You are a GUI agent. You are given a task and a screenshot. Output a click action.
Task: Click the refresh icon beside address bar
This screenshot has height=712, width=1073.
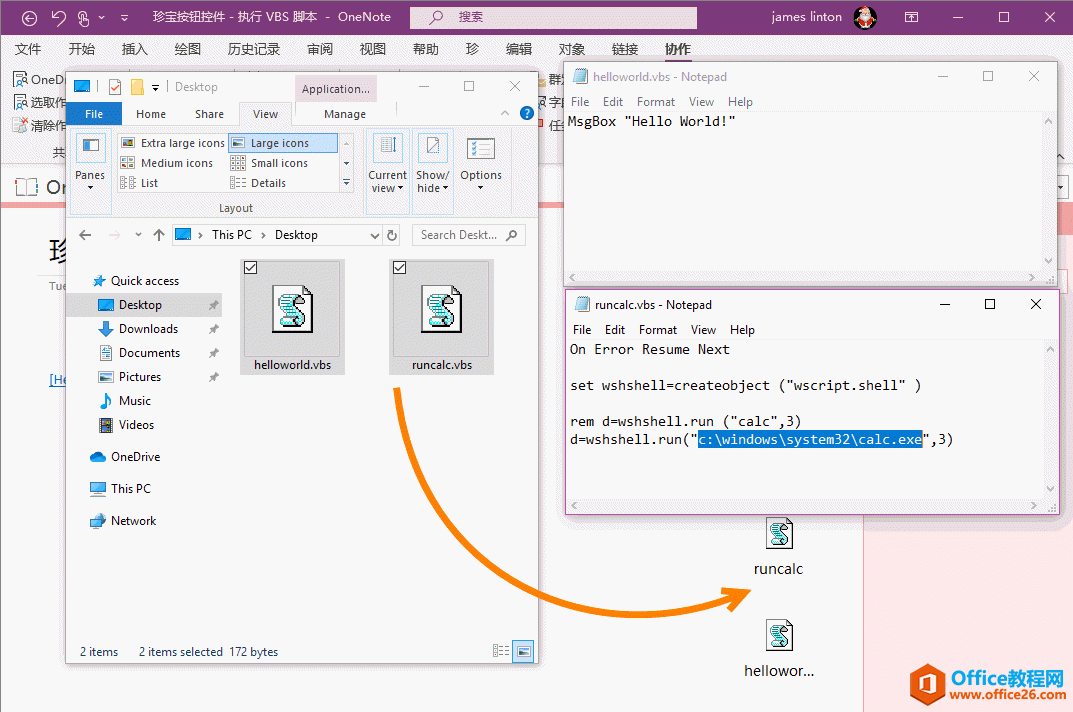392,235
